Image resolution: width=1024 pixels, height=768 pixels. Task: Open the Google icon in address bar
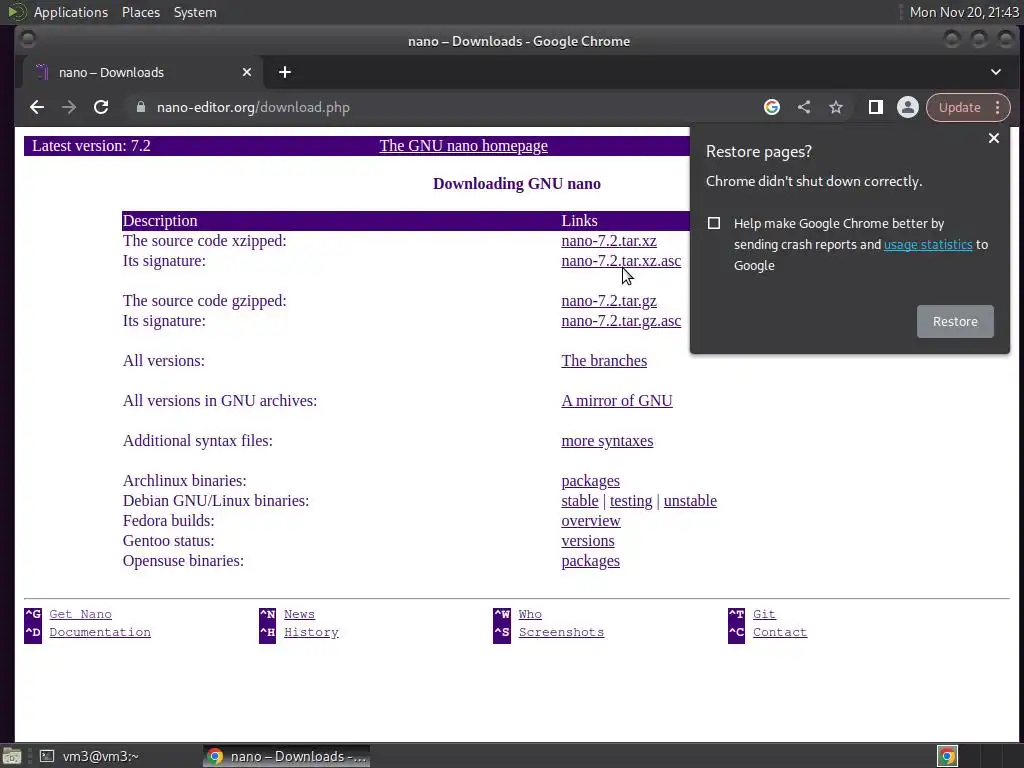coord(772,107)
